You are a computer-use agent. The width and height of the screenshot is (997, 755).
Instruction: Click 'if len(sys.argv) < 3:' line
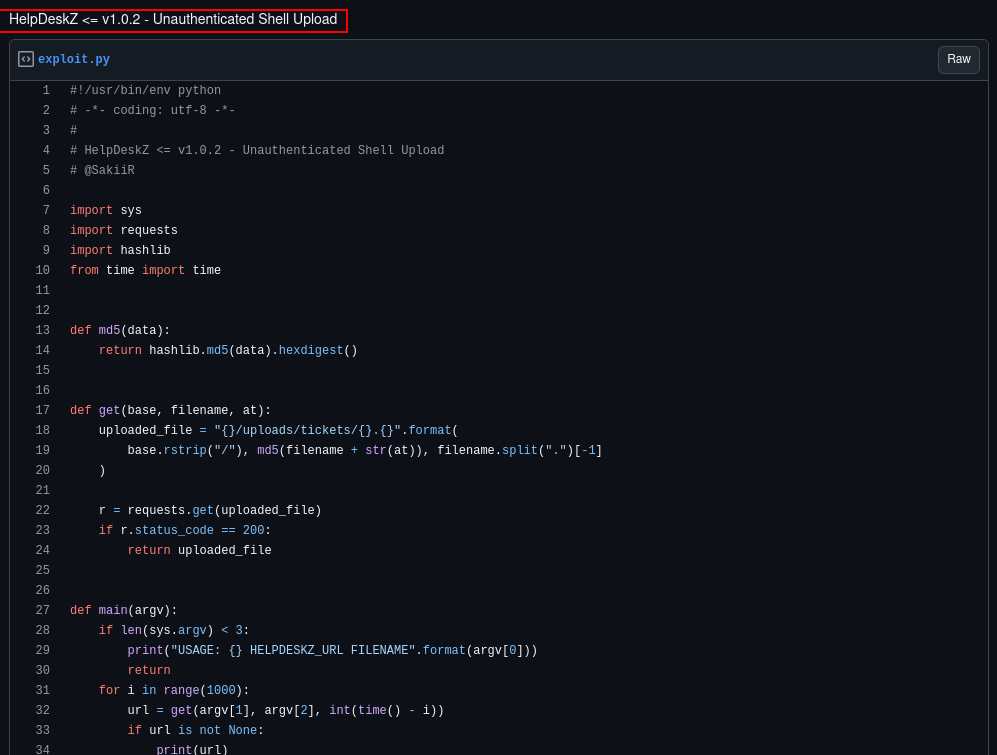[x=174, y=630]
